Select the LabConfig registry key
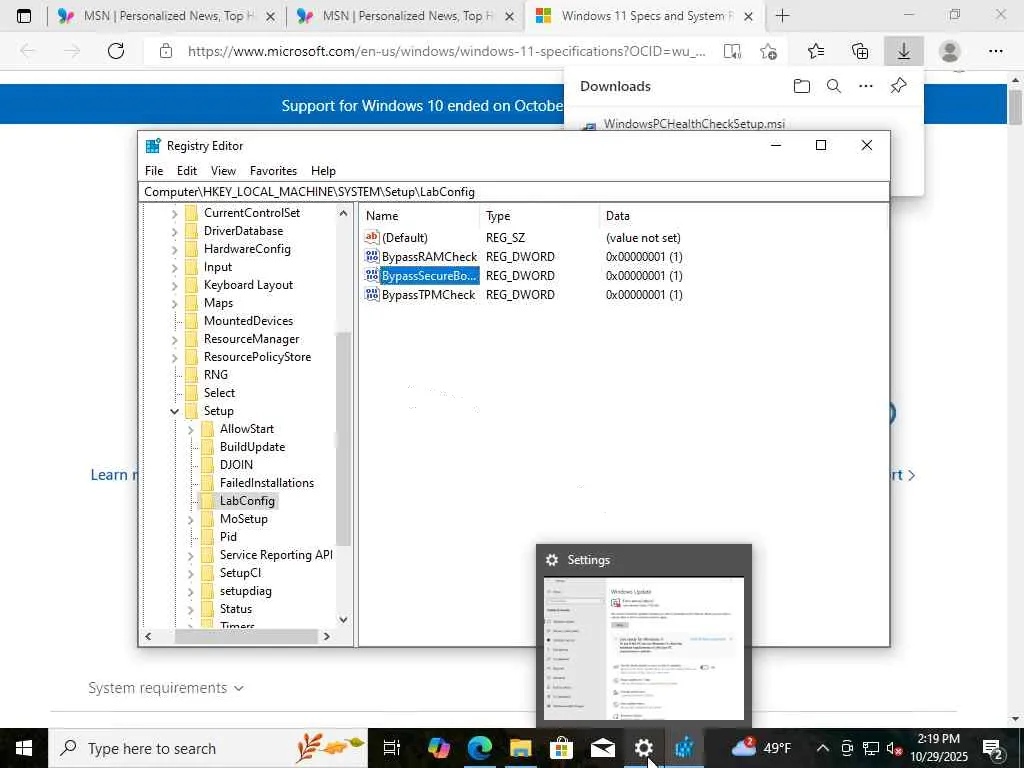Image resolution: width=1024 pixels, height=768 pixels. [247, 501]
